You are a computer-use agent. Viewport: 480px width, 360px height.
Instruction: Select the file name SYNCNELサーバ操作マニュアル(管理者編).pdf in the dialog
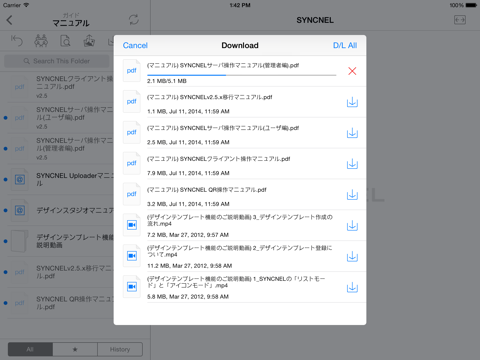pyautogui.click(x=223, y=65)
